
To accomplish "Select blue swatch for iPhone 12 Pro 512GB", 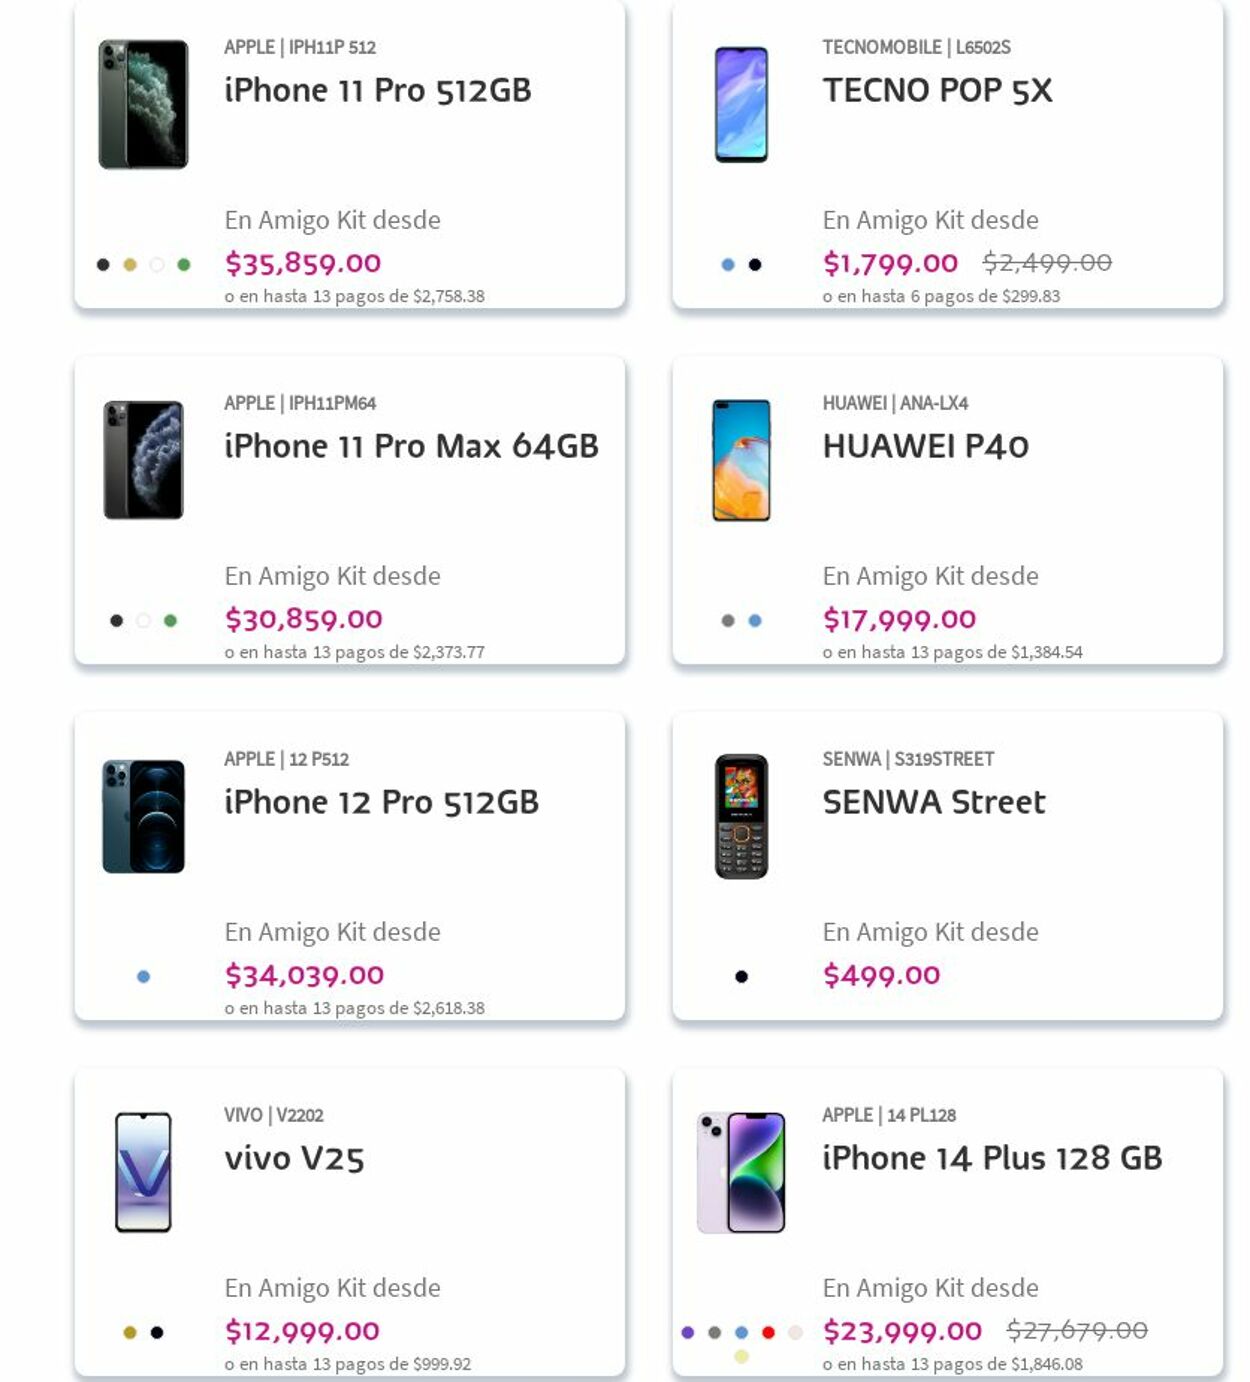I will click(x=143, y=977).
